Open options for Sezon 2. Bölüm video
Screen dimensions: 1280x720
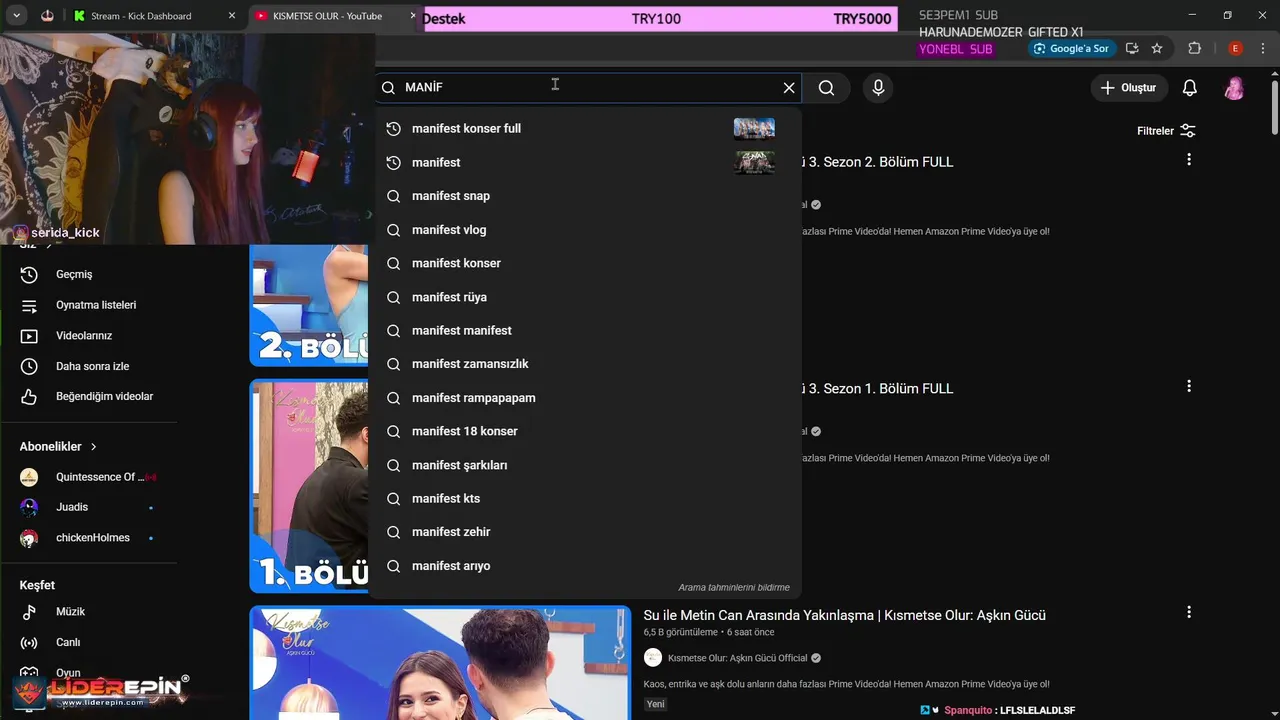pyautogui.click(x=1189, y=160)
